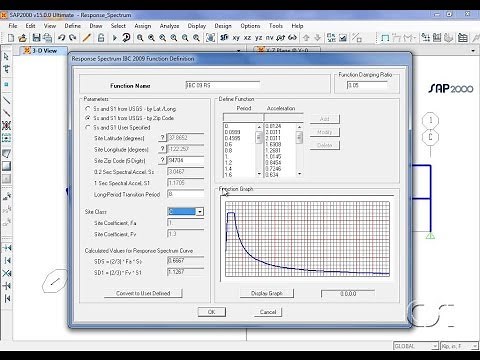Click the Run Analysis play icon
480x360 pixels.
tap(115, 38)
